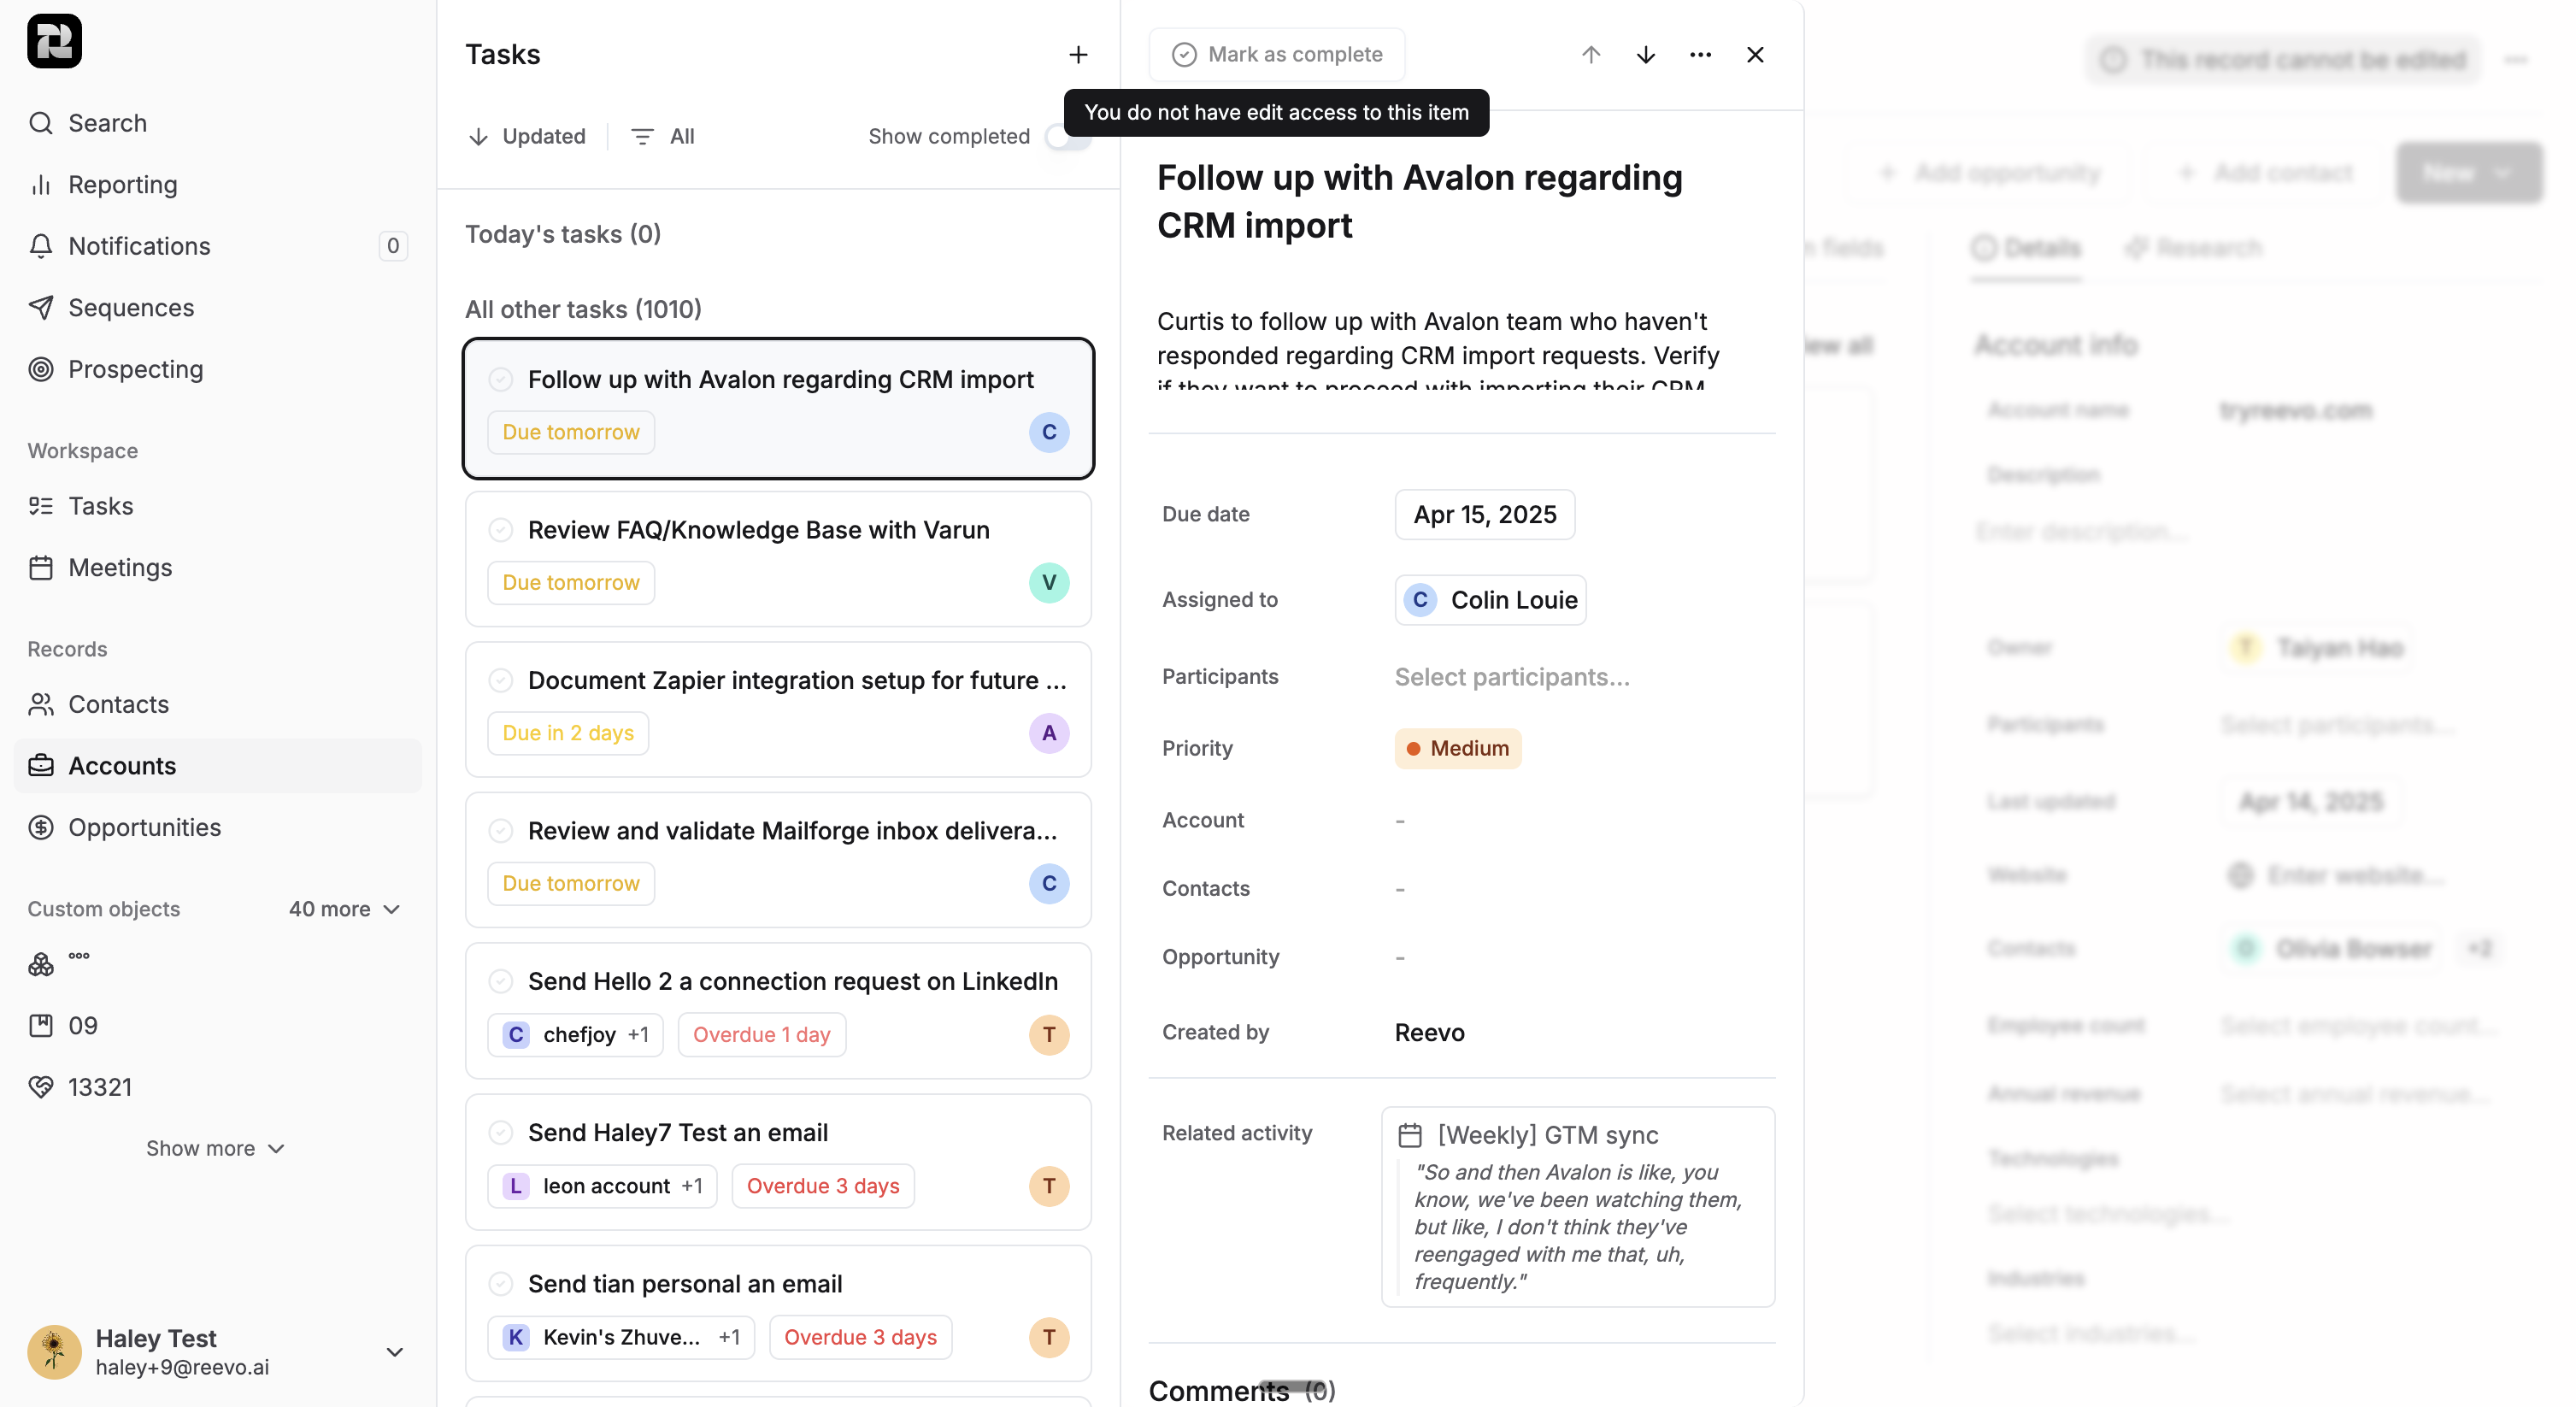The width and height of the screenshot is (2576, 1407).
Task: Click the Reevo logo icon
Action: pos(54,41)
